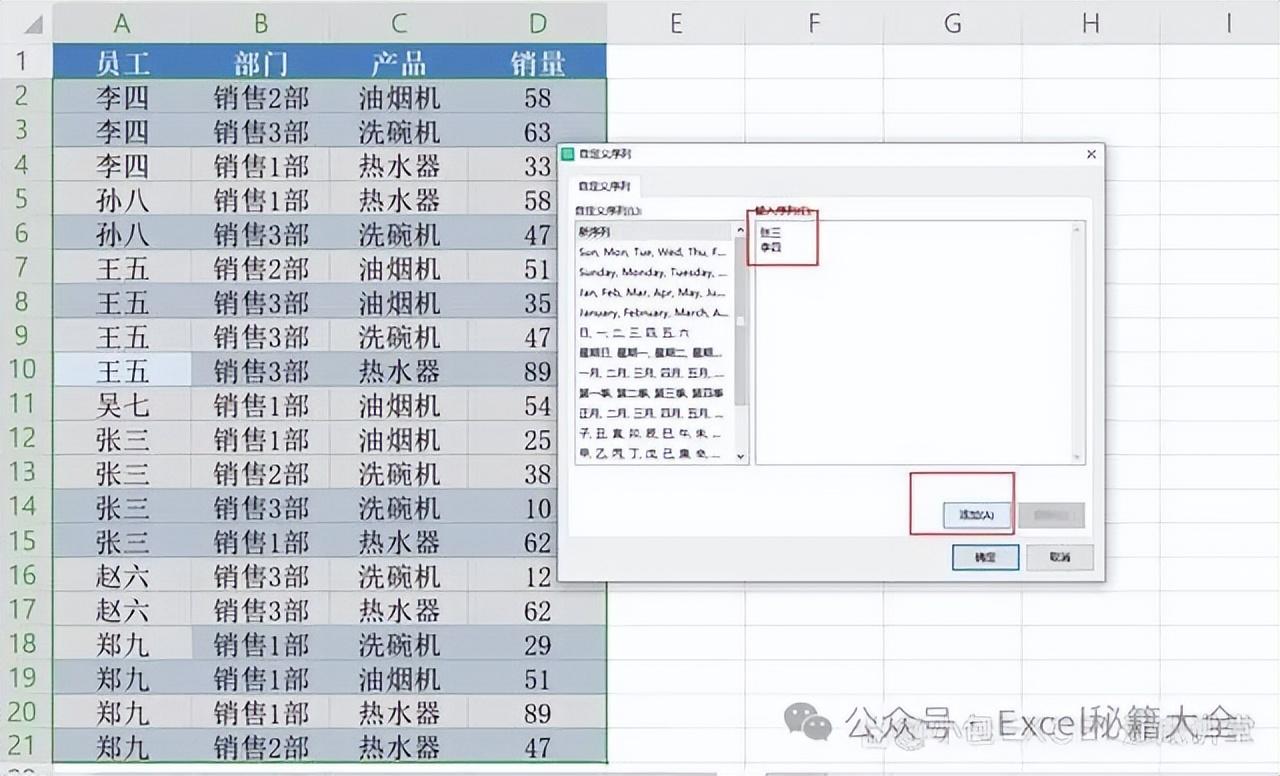Click the input box's top scrollbar arrow
The height and width of the screenshot is (776, 1280).
(1077, 229)
